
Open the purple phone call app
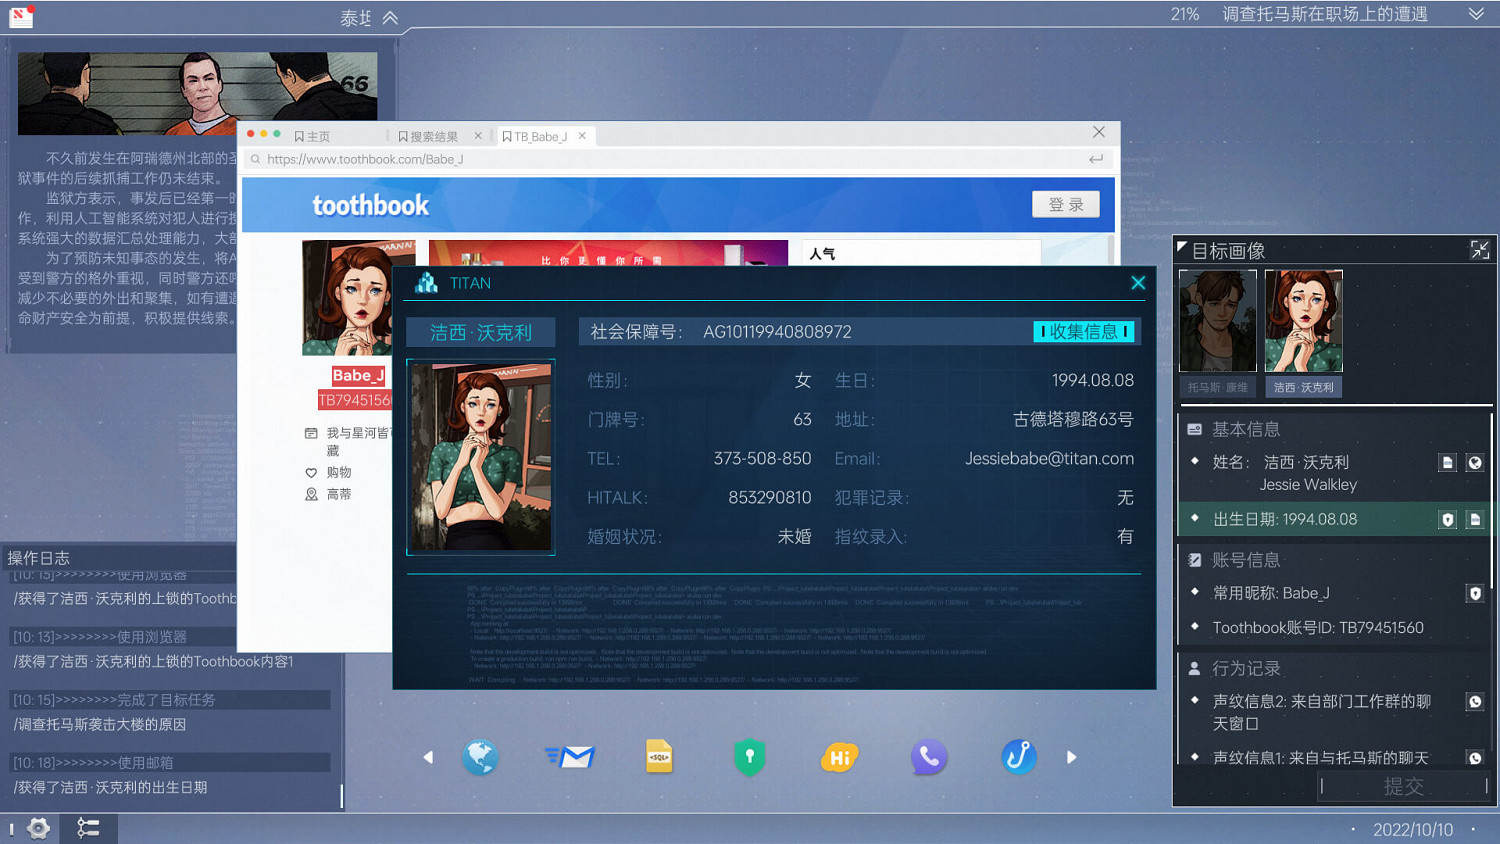click(929, 757)
